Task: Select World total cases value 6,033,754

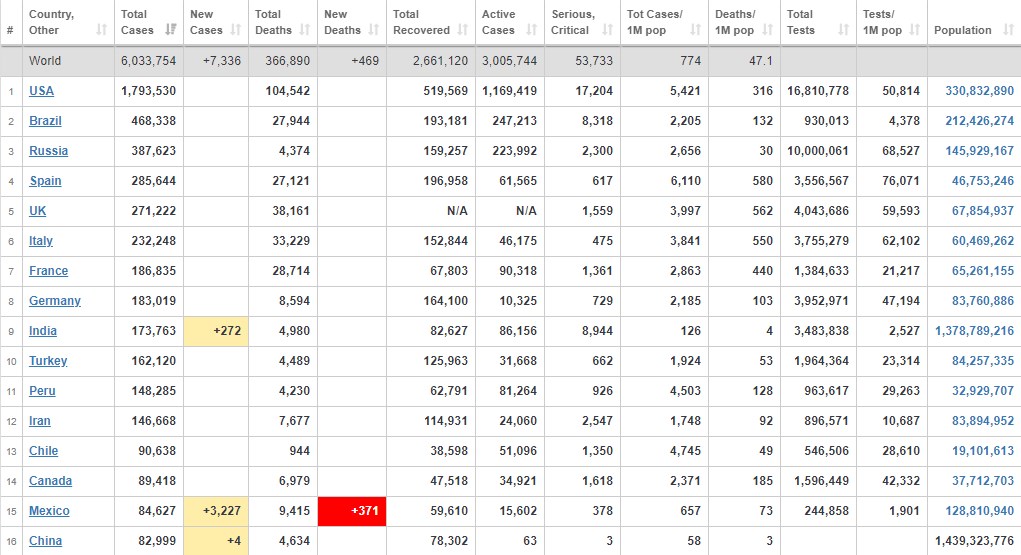Action: pyautogui.click(x=148, y=61)
